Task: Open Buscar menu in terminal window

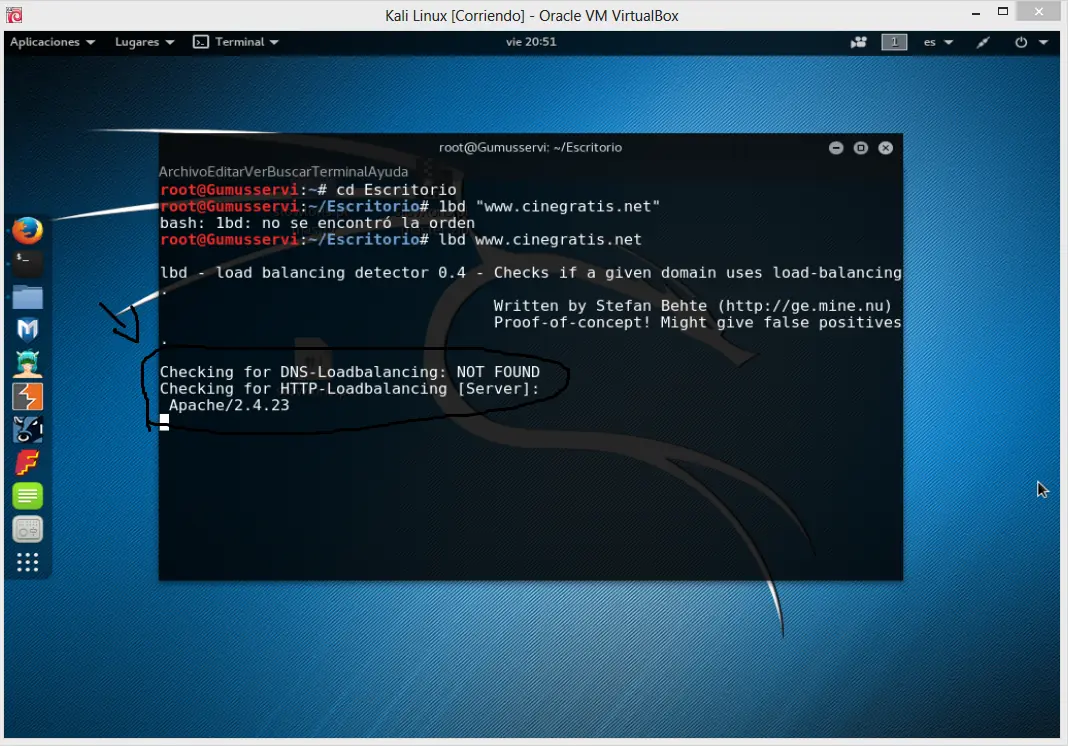Action: tap(287, 172)
